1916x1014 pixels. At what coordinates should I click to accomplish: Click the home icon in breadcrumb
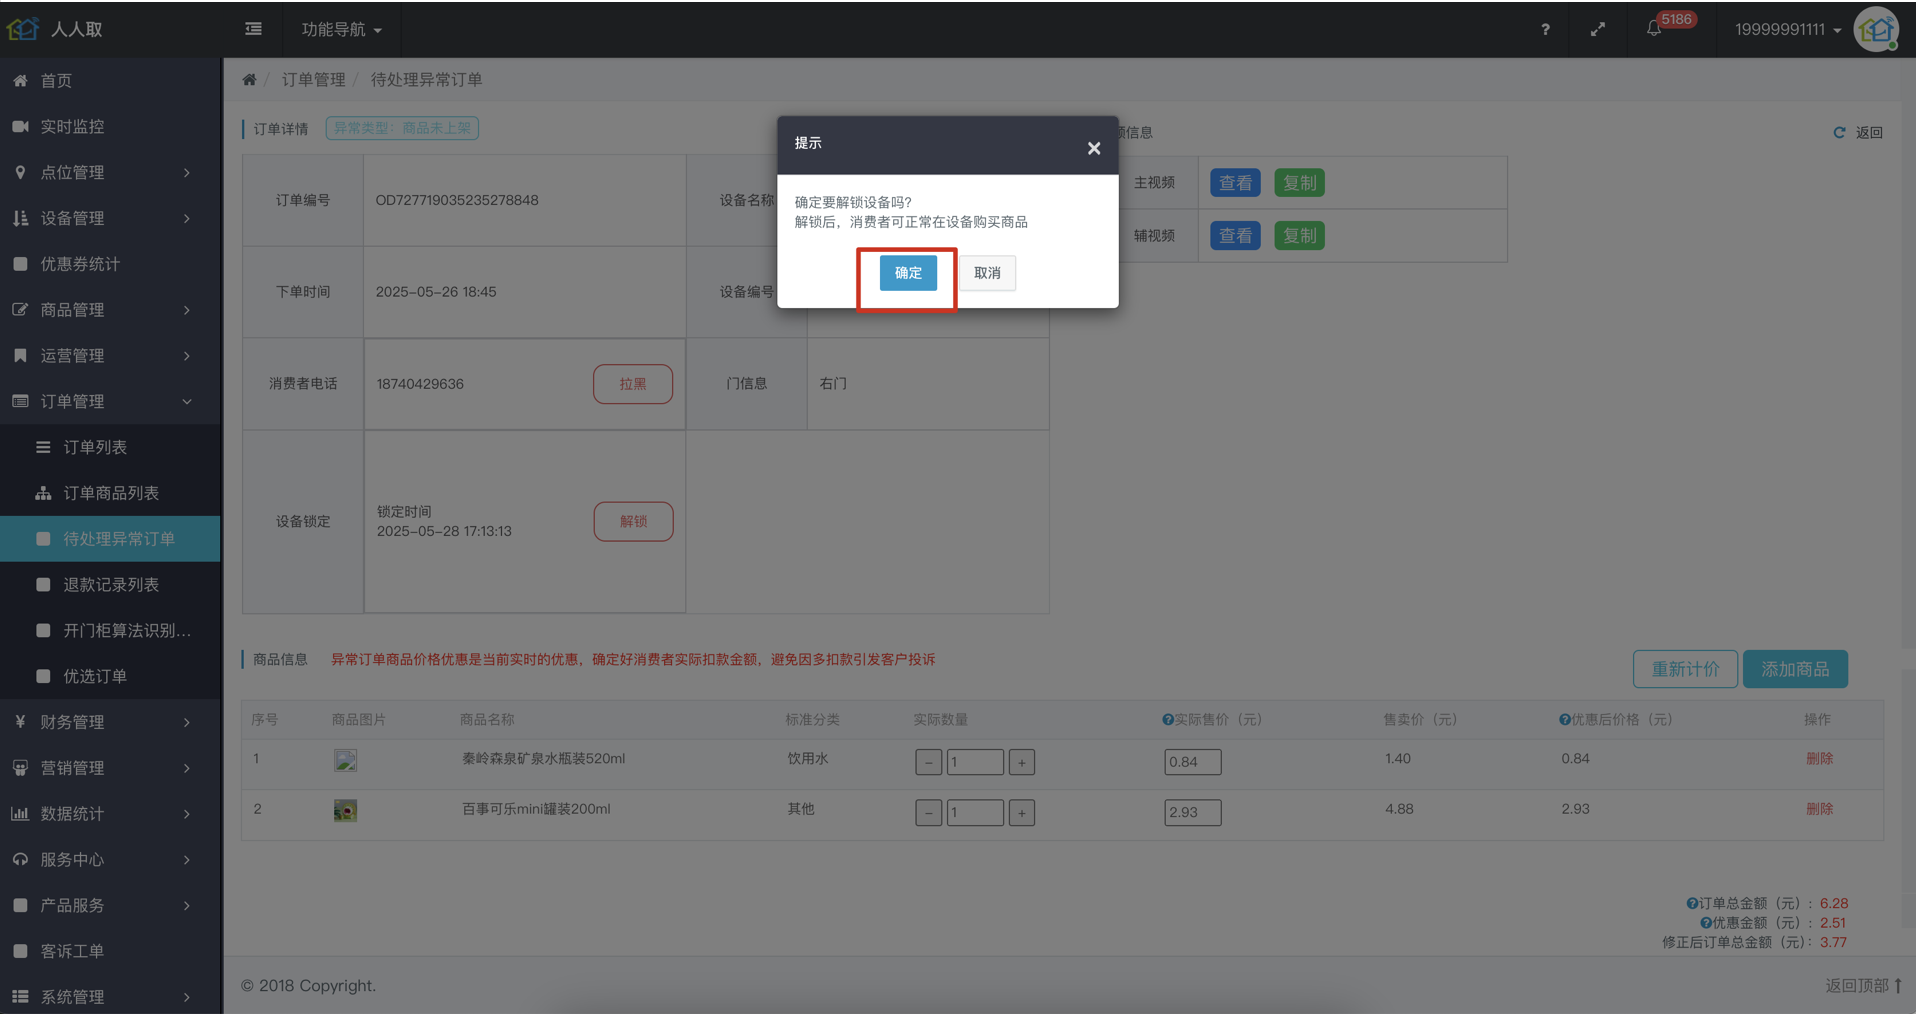pos(249,80)
